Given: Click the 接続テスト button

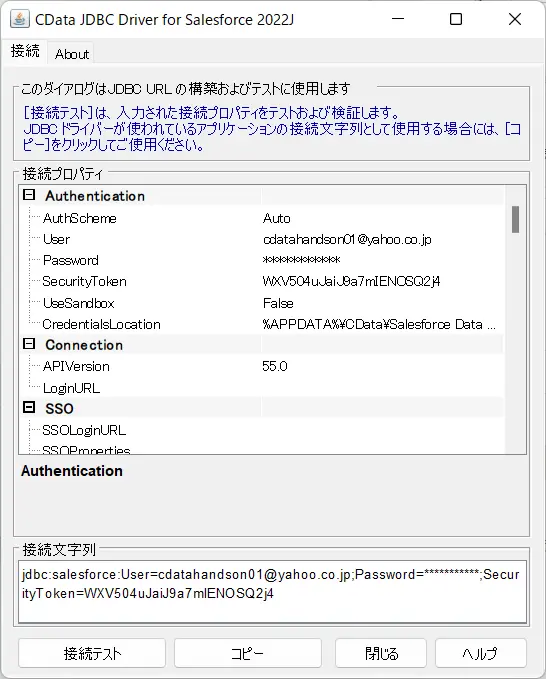Looking at the screenshot, I should pos(92,653).
